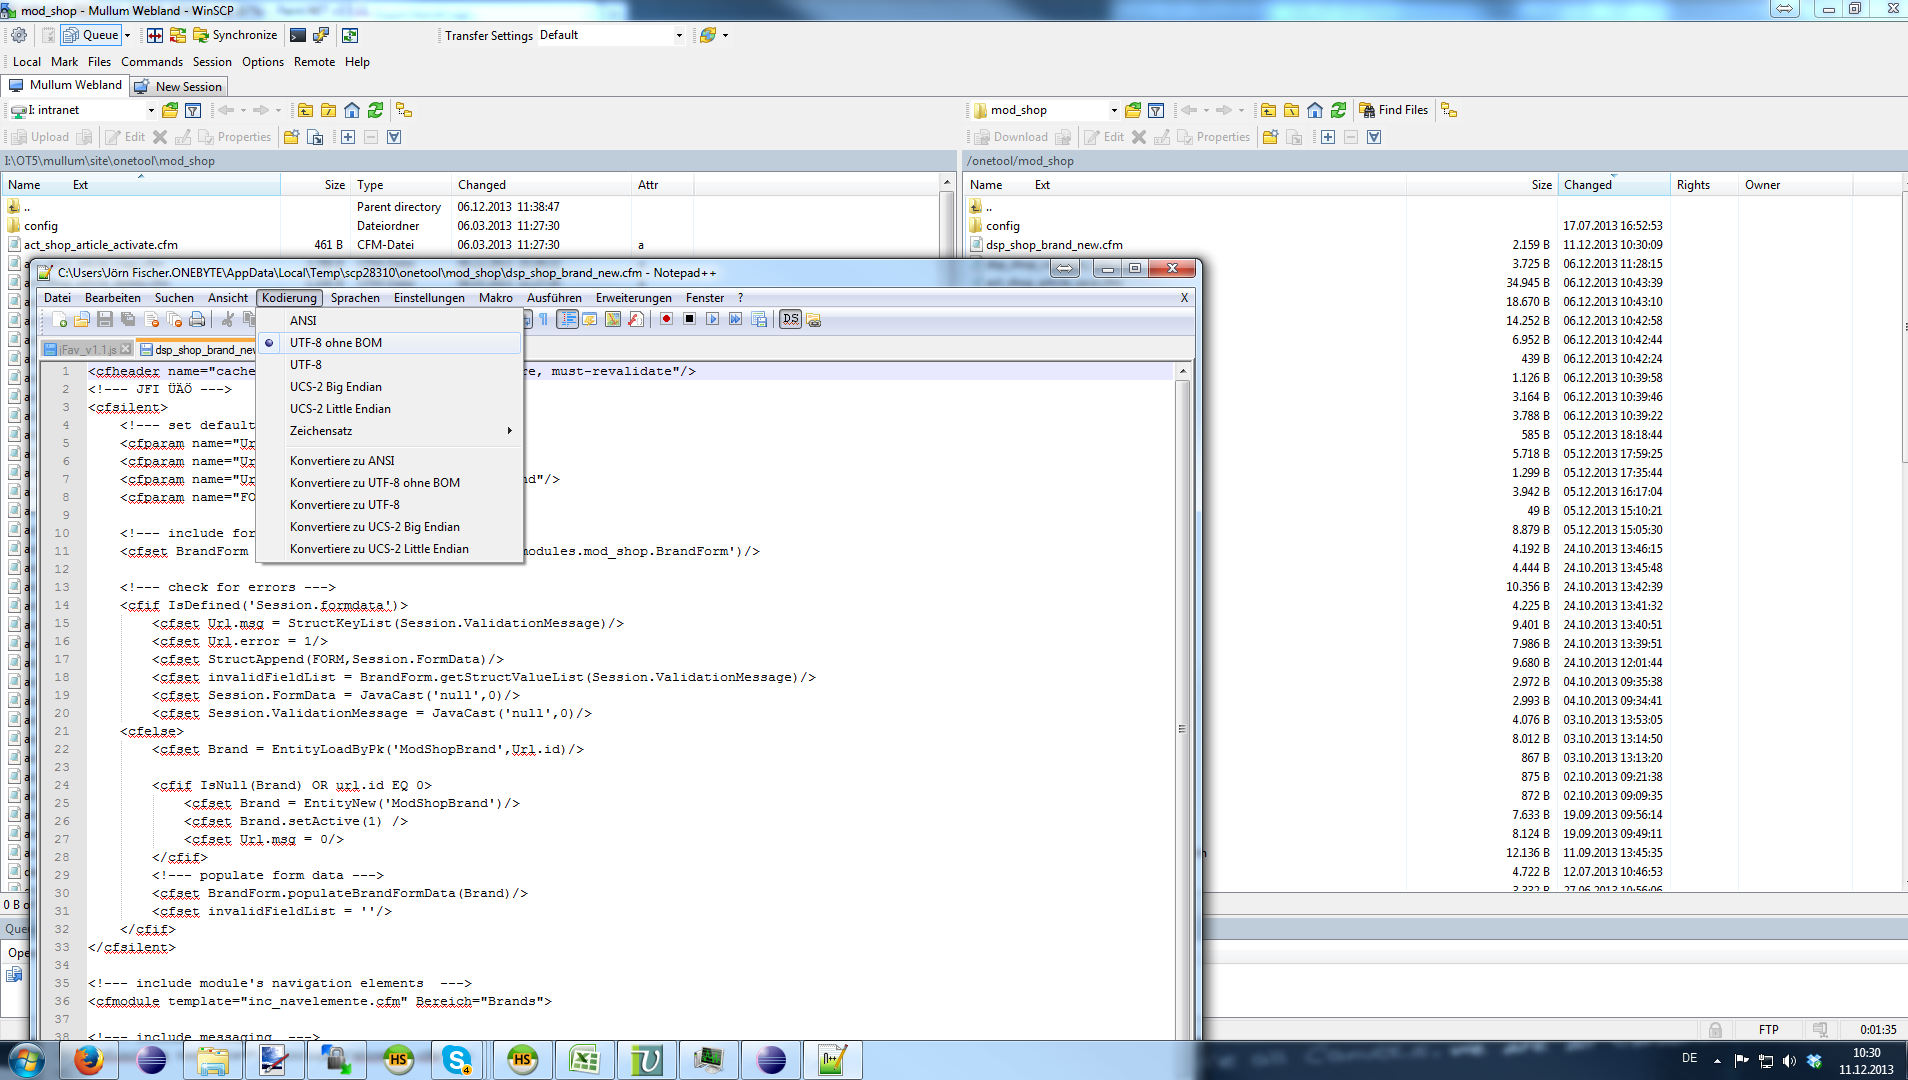Click the Synchronize button
Viewport: 1908px width, 1080px height.
[235, 35]
